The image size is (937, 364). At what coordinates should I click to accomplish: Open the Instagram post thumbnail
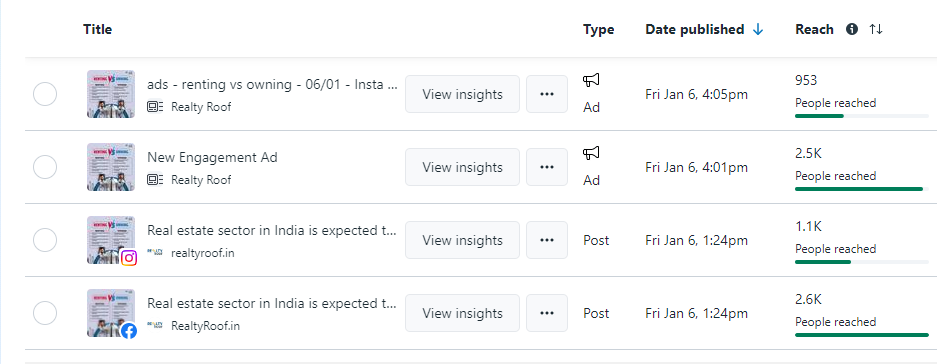click(x=111, y=240)
